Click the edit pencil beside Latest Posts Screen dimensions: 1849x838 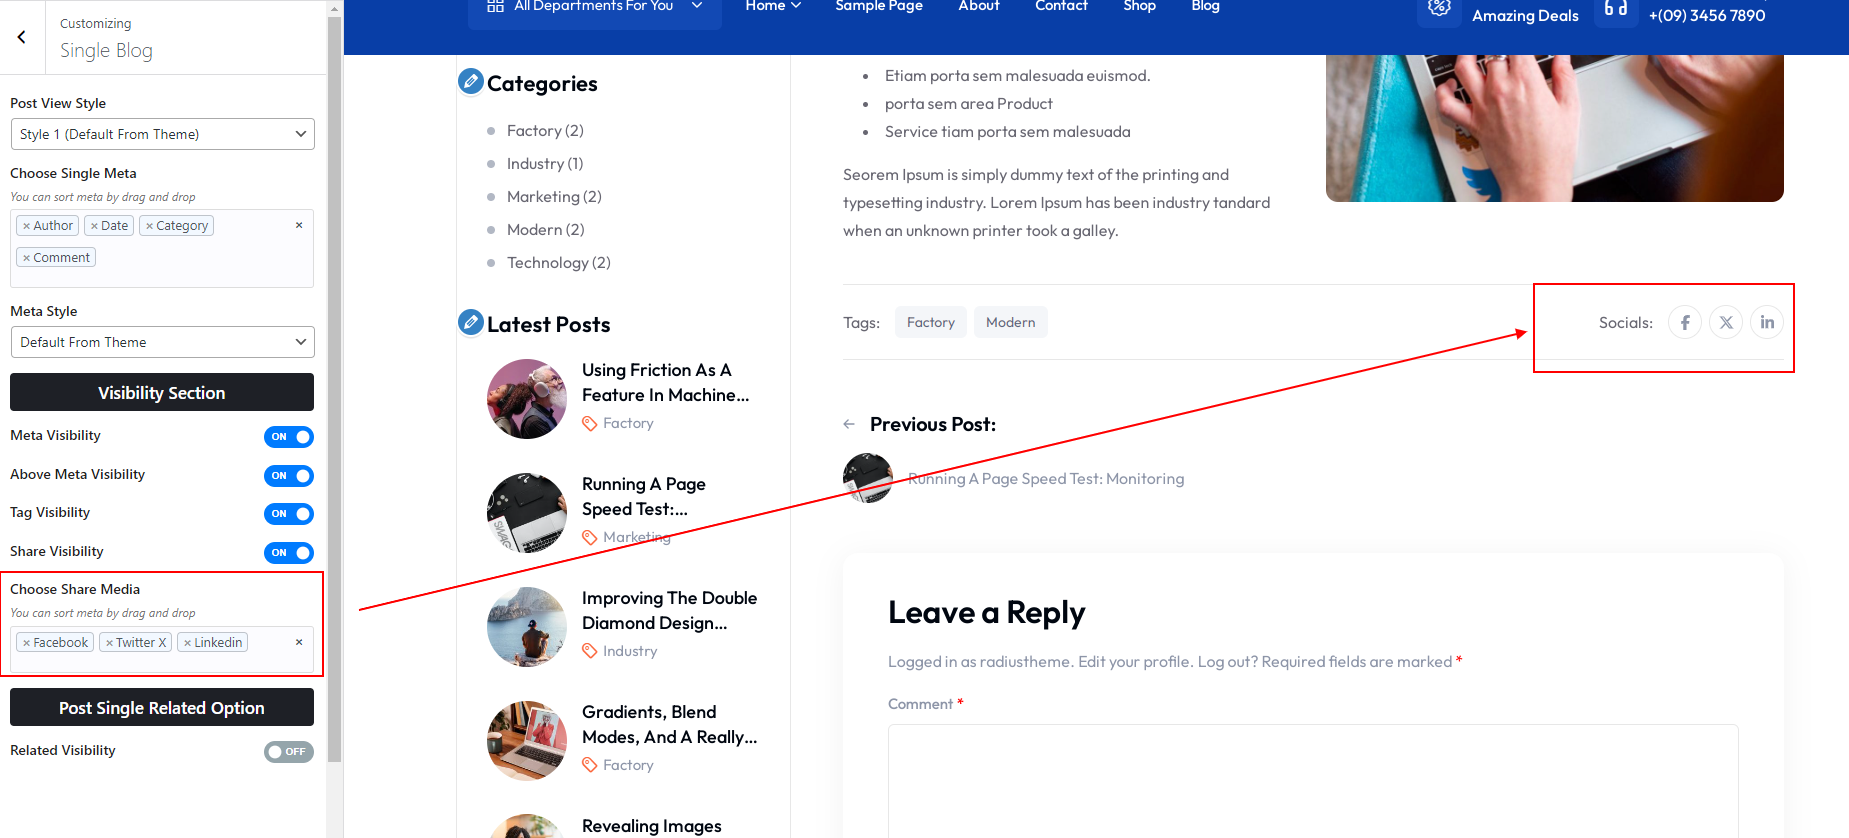pyautogui.click(x=470, y=322)
